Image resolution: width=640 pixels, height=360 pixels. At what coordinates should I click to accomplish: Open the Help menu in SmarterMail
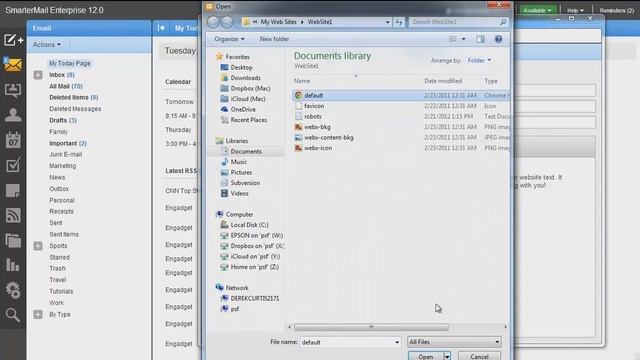[575, 10]
